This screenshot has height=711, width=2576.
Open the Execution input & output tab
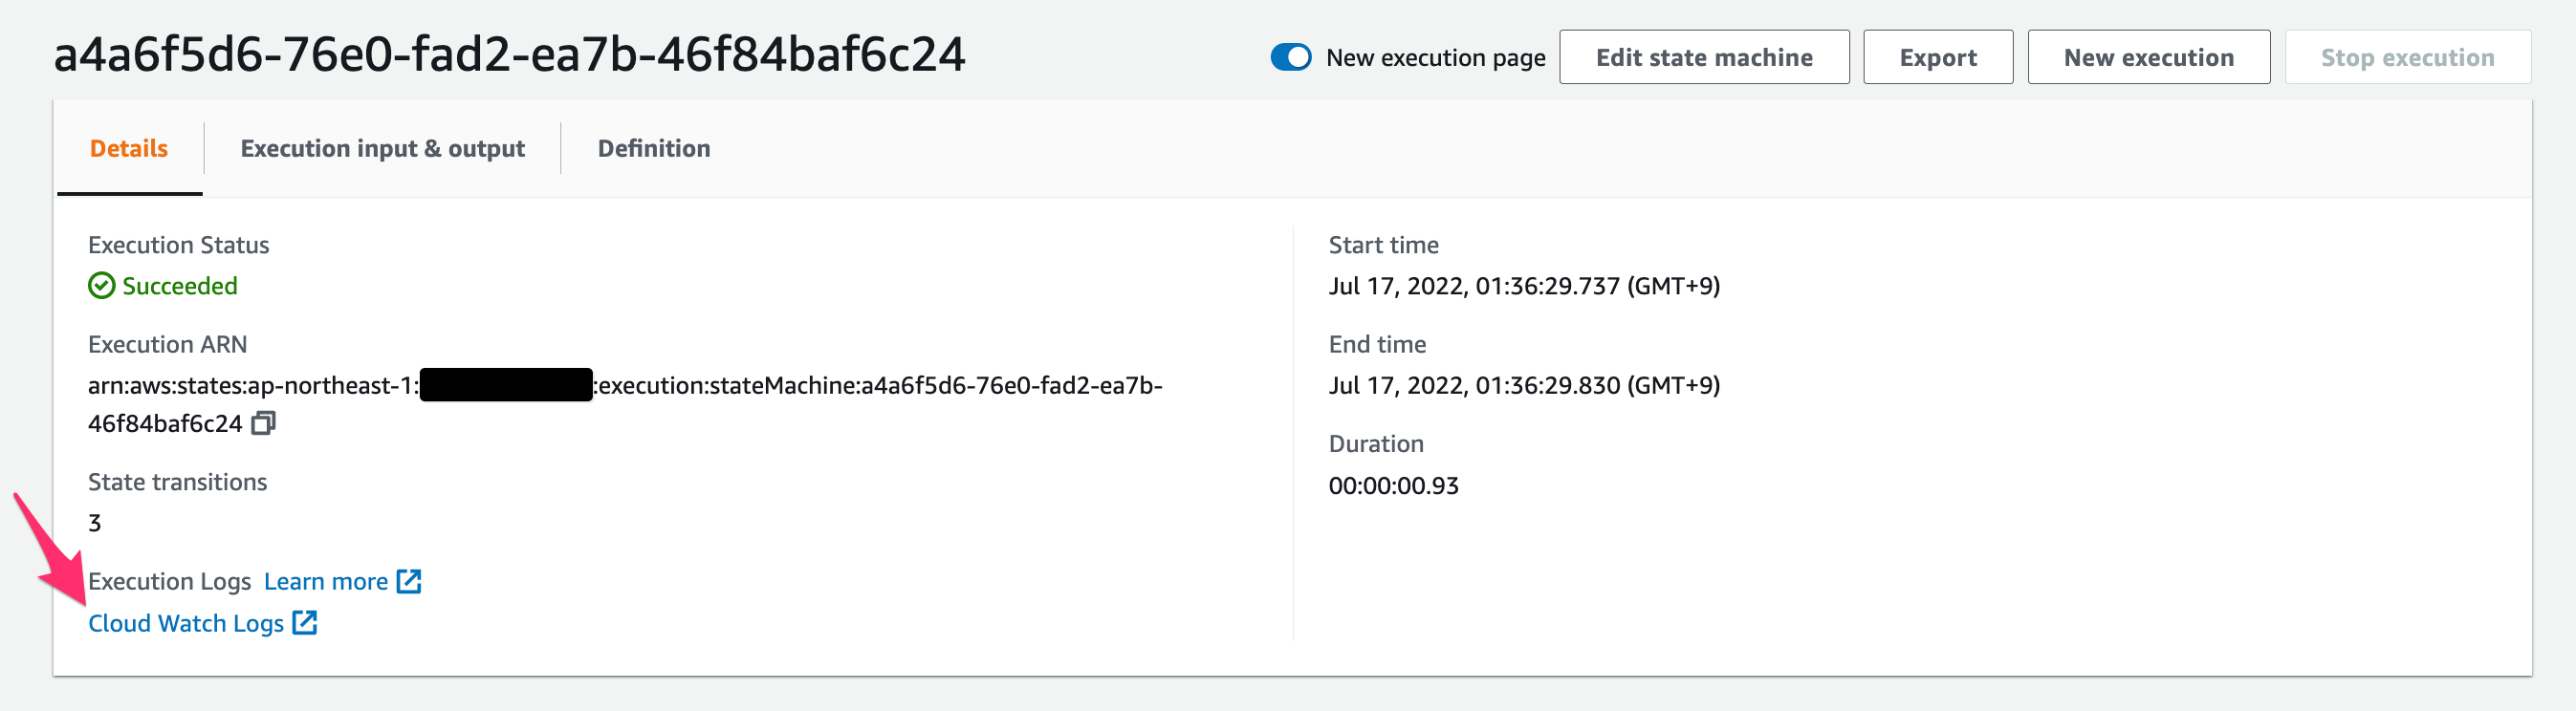tap(382, 148)
